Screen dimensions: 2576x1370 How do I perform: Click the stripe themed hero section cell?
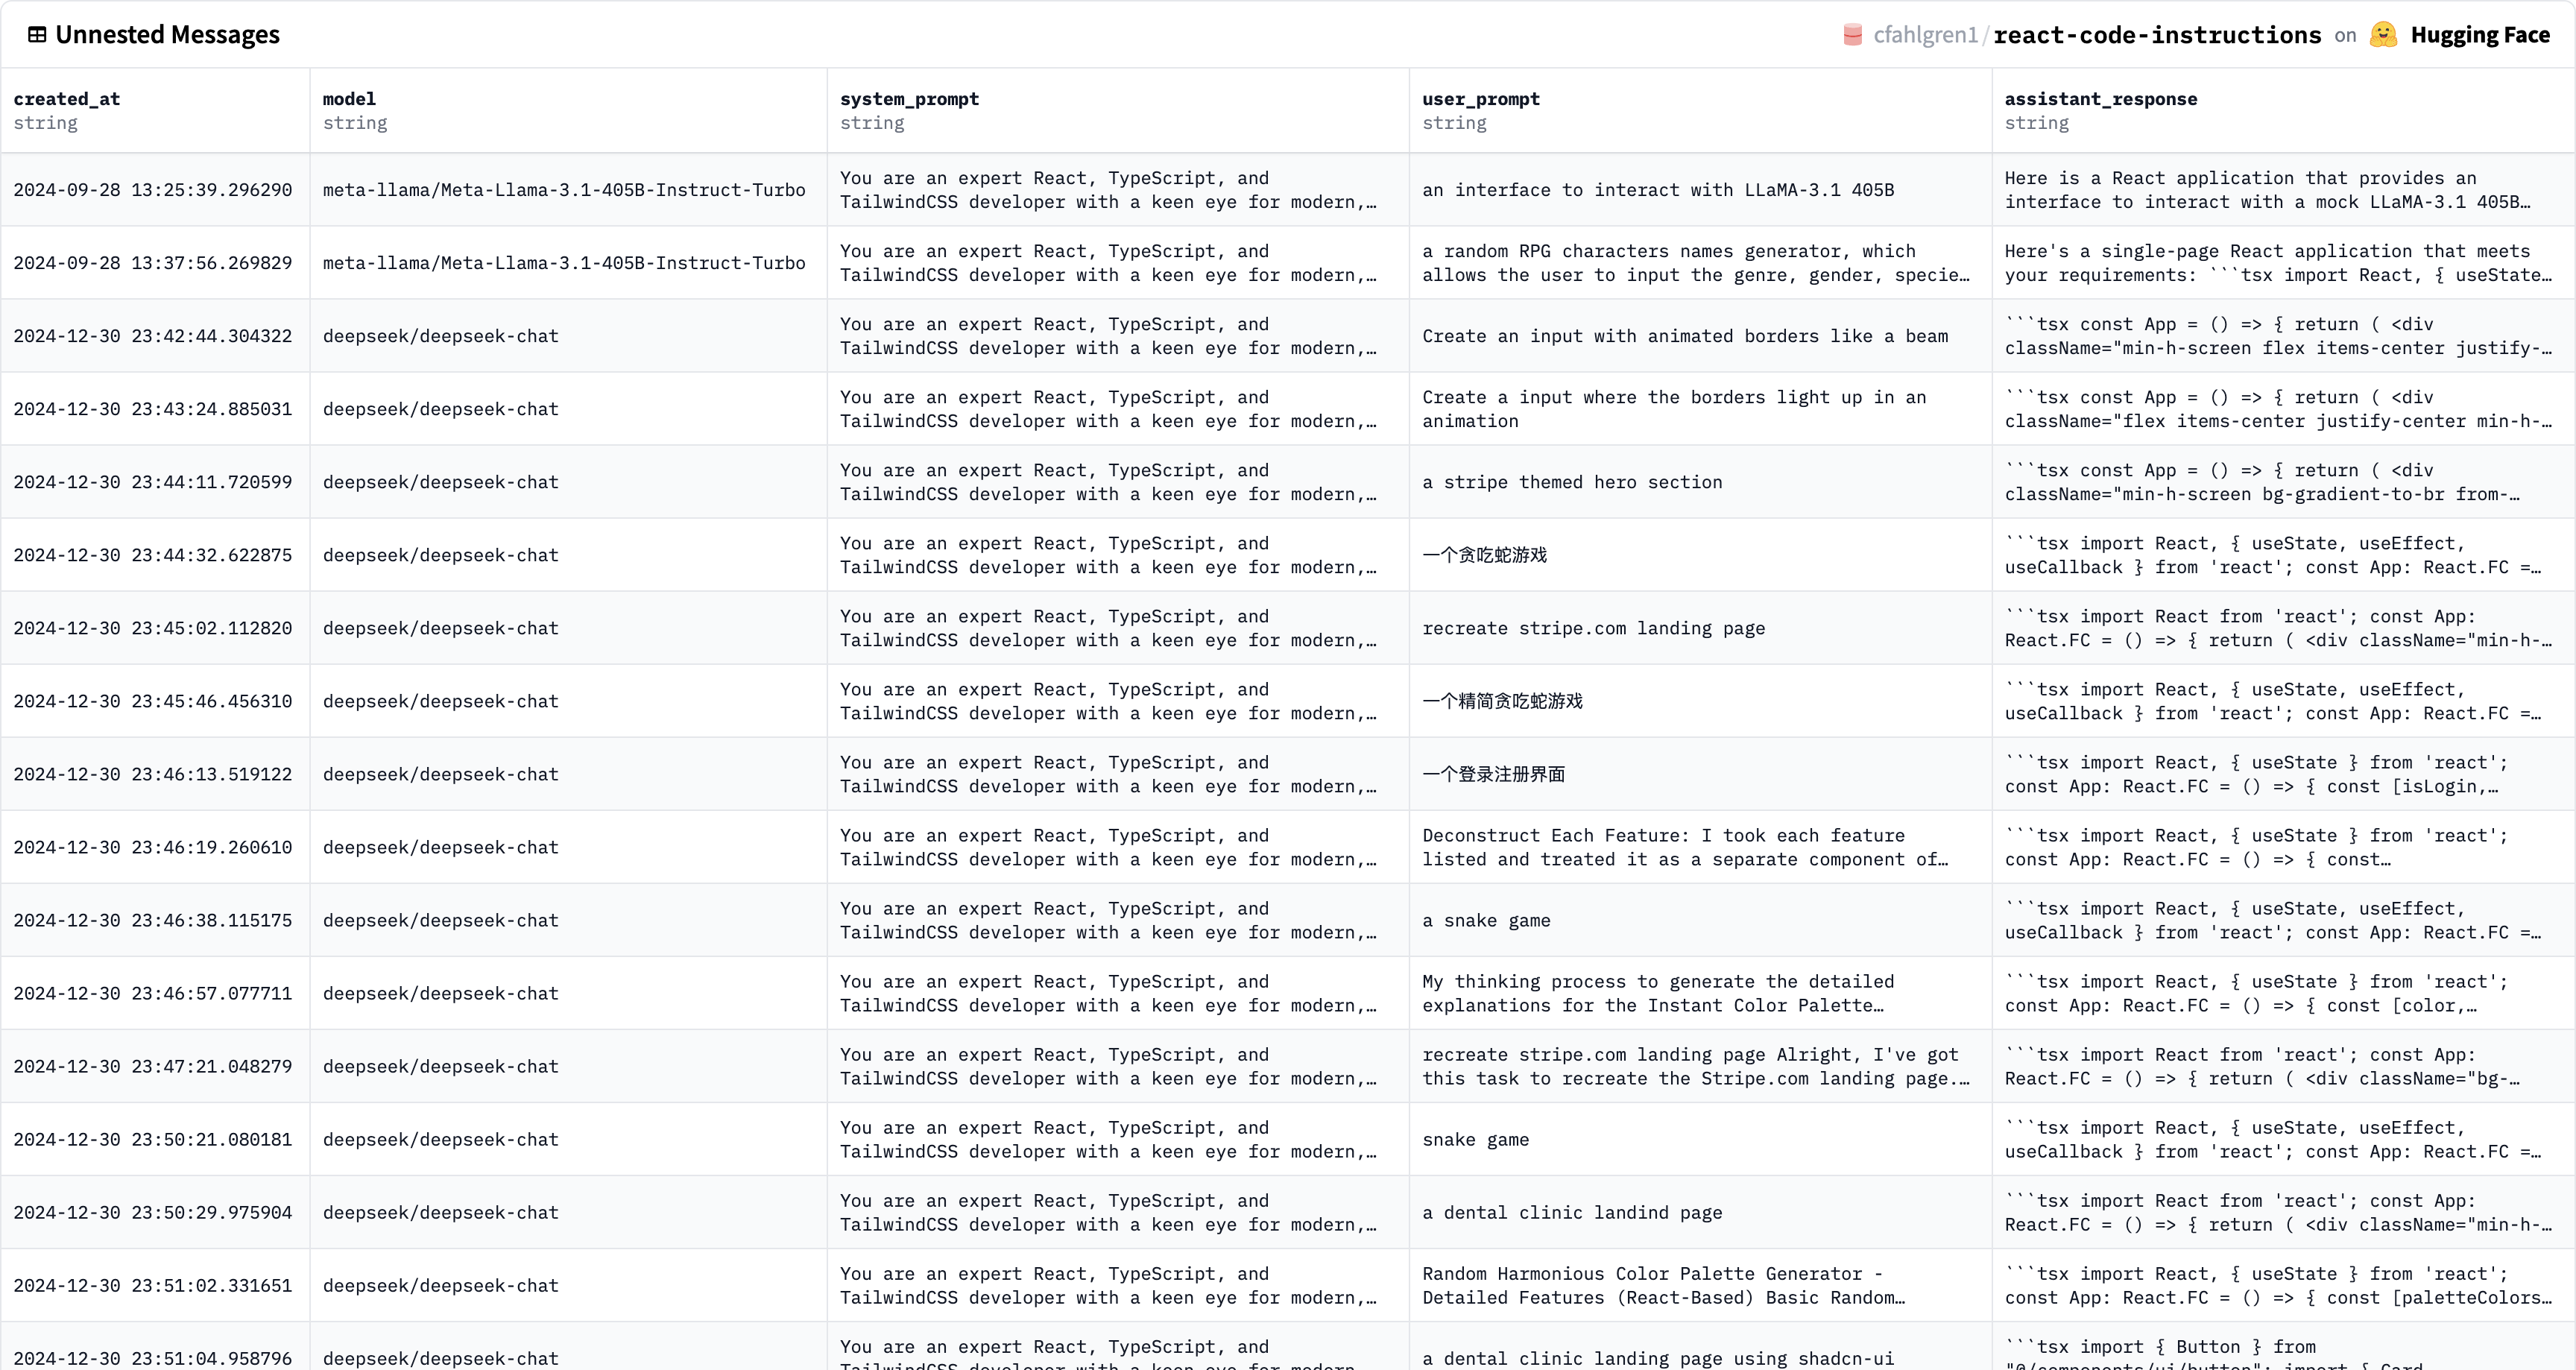tap(1572, 482)
